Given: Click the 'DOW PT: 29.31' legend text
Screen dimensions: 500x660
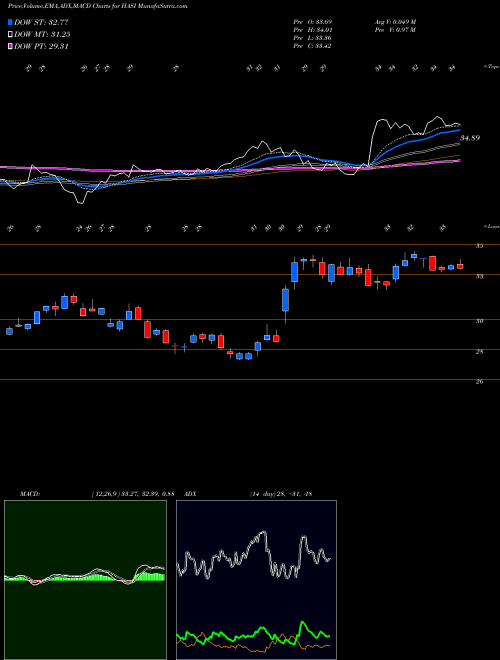Looking at the screenshot, I should pyautogui.click(x=41, y=47).
